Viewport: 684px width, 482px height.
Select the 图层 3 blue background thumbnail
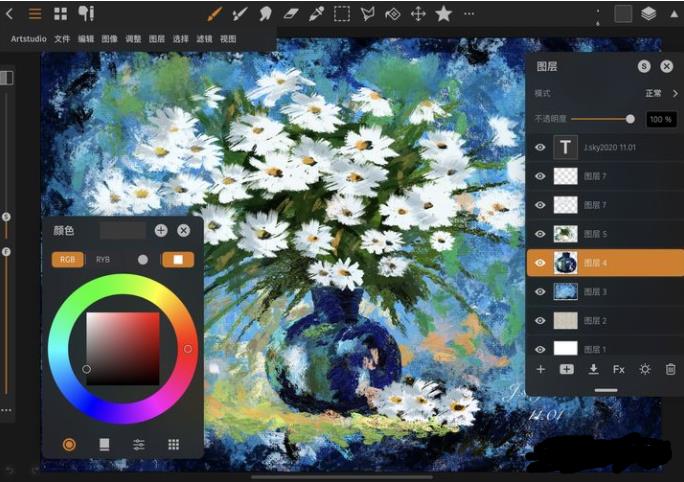click(565, 291)
